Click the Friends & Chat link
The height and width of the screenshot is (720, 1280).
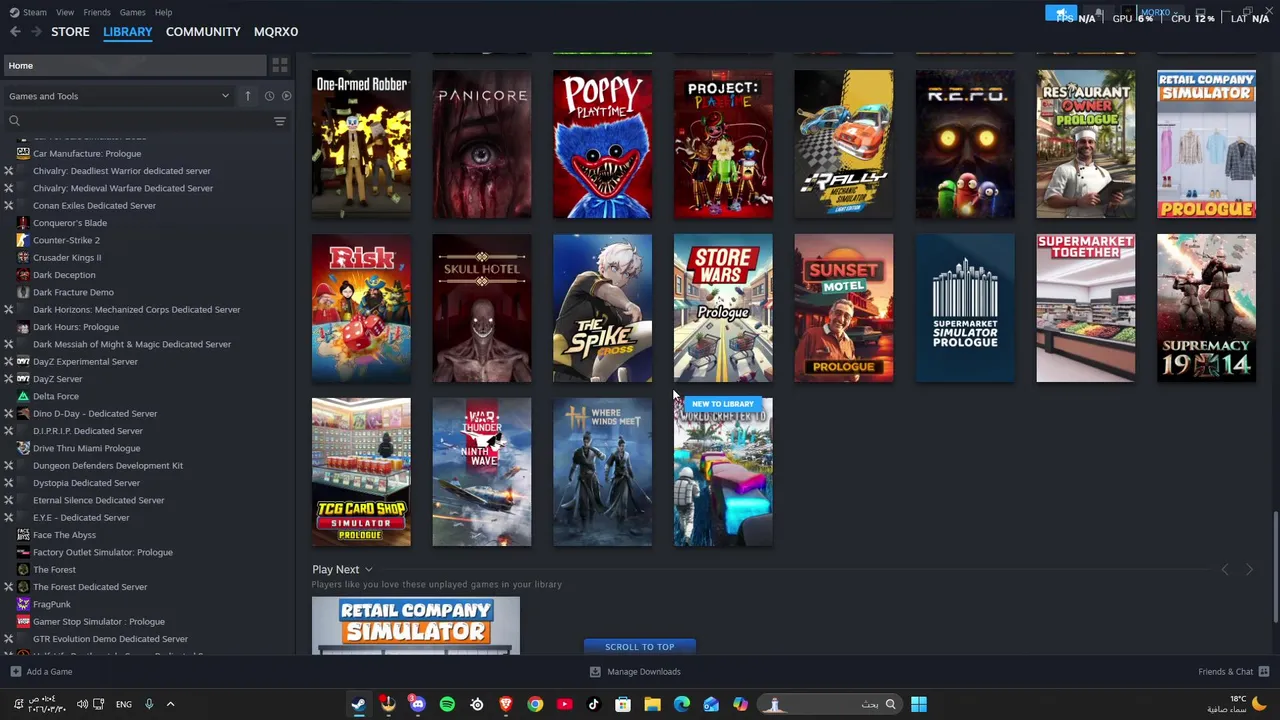pos(1225,672)
